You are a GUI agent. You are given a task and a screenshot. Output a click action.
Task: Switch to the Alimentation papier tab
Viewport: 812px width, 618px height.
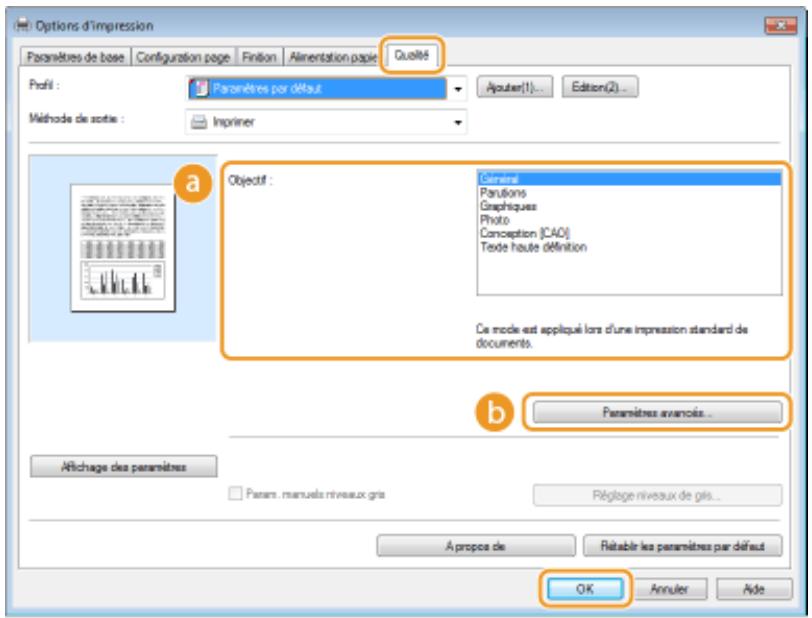(x=333, y=57)
